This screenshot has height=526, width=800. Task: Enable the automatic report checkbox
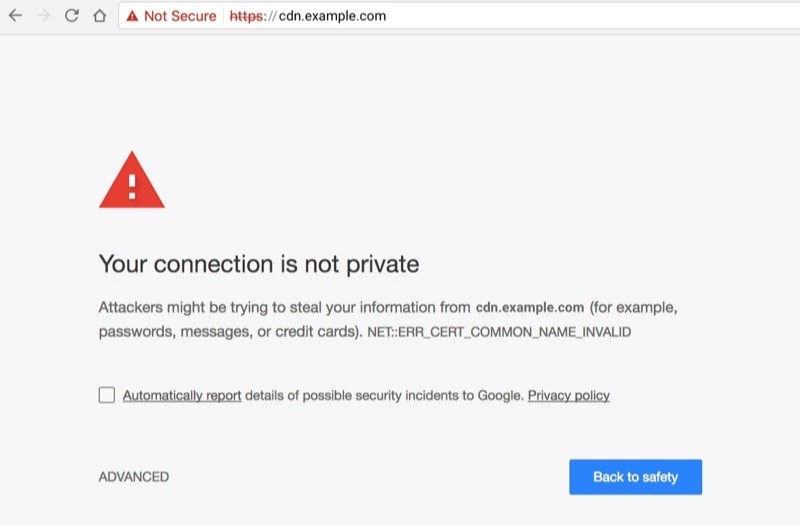(107, 395)
